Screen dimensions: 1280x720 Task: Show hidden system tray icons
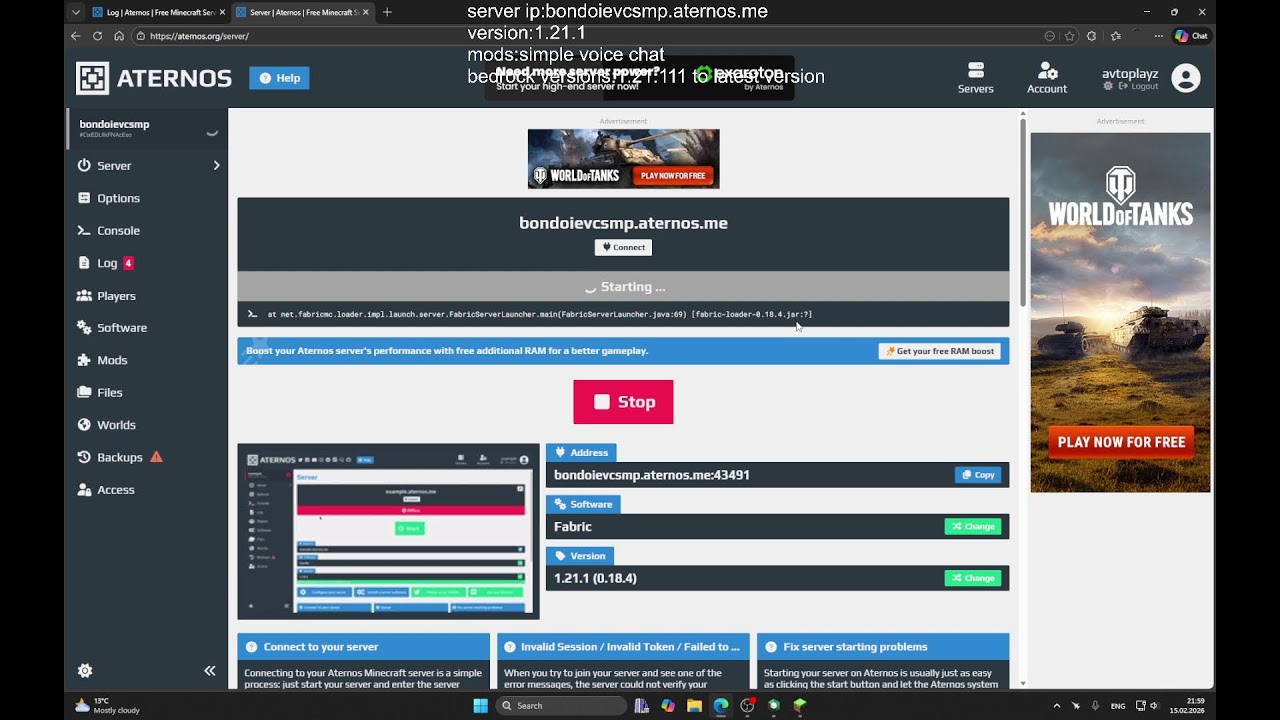tap(1056, 705)
